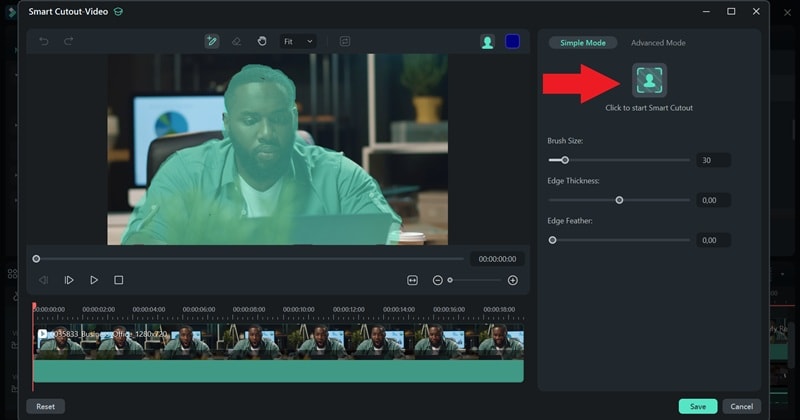Close the Smart Cutout-Video window
The height and width of the screenshot is (420, 800).
[x=756, y=11]
